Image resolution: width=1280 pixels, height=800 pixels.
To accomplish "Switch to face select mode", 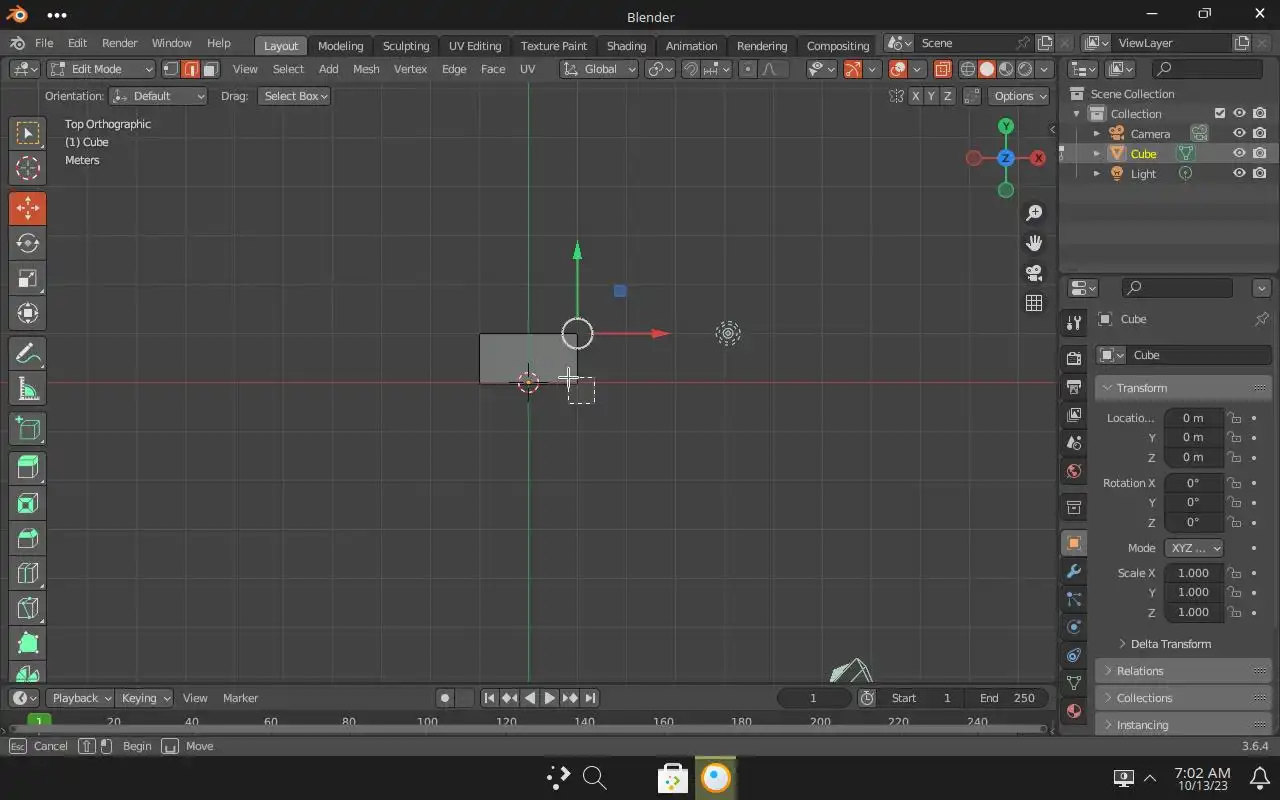I will pos(209,69).
